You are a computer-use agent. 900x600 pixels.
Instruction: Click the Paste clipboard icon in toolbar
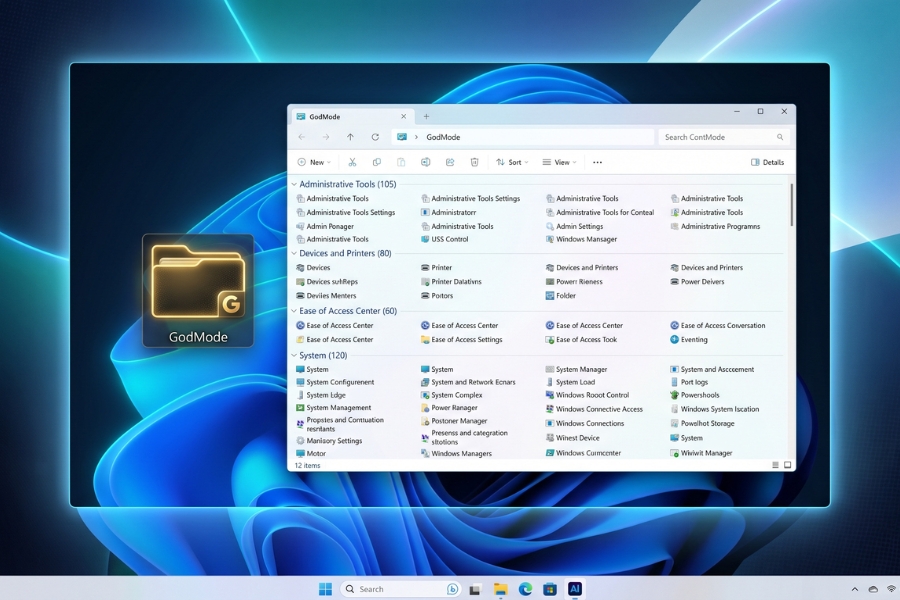[401, 162]
